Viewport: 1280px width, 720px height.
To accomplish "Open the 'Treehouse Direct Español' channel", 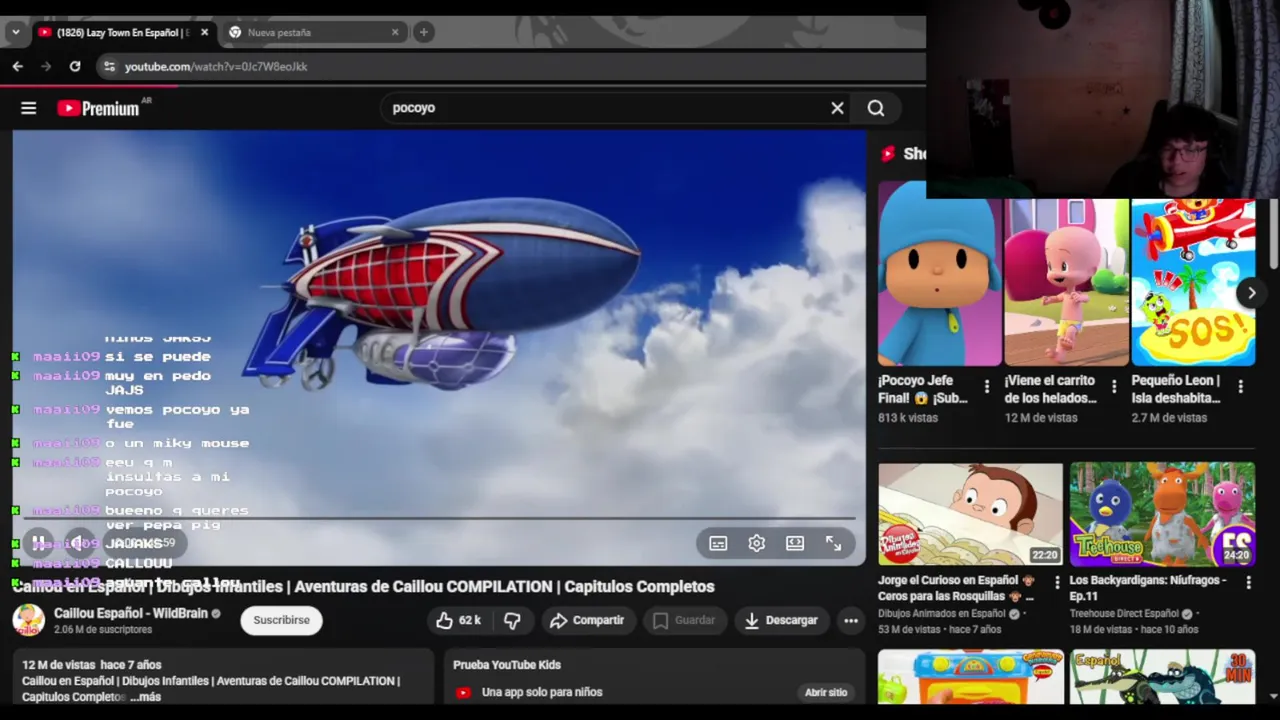I will pos(1124,613).
